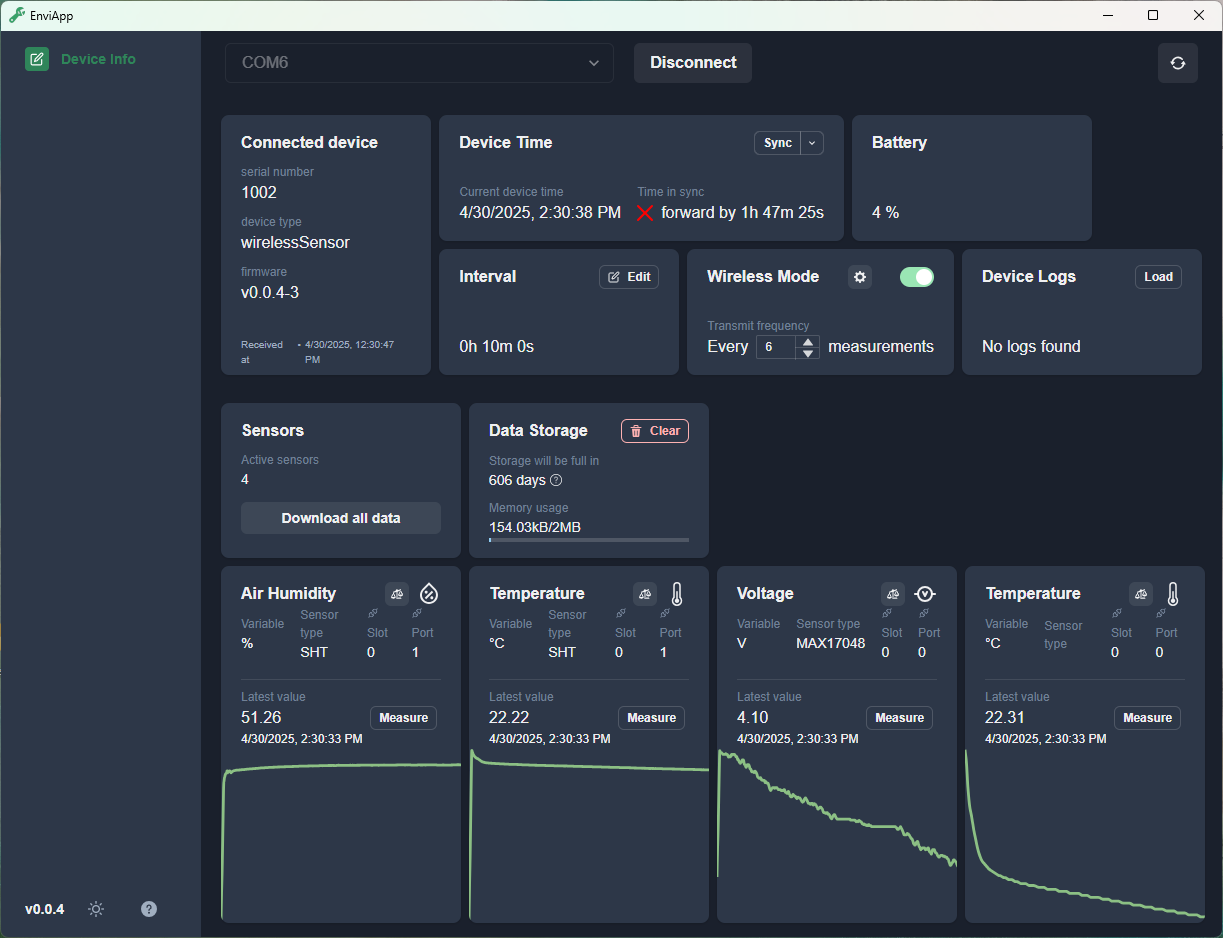
Task: Click the calibration scale icon in Voltage card
Action: click(893, 594)
